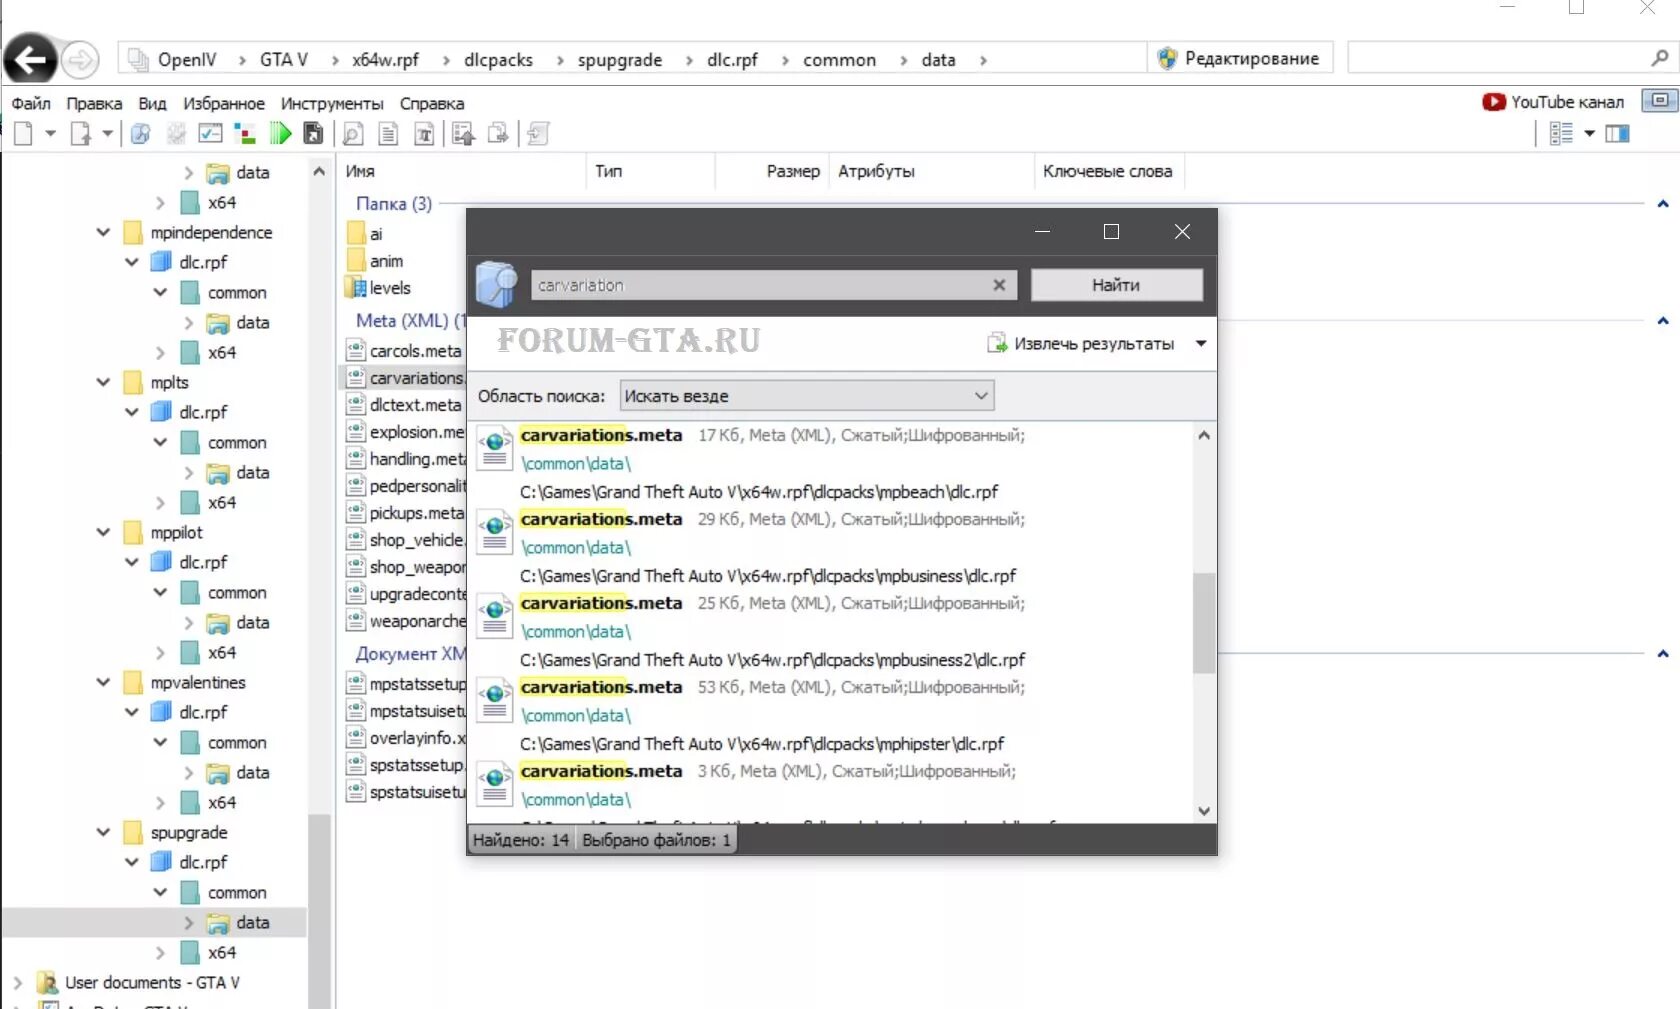Open the Правка menu
1680x1009 pixels.
coord(94,103)
